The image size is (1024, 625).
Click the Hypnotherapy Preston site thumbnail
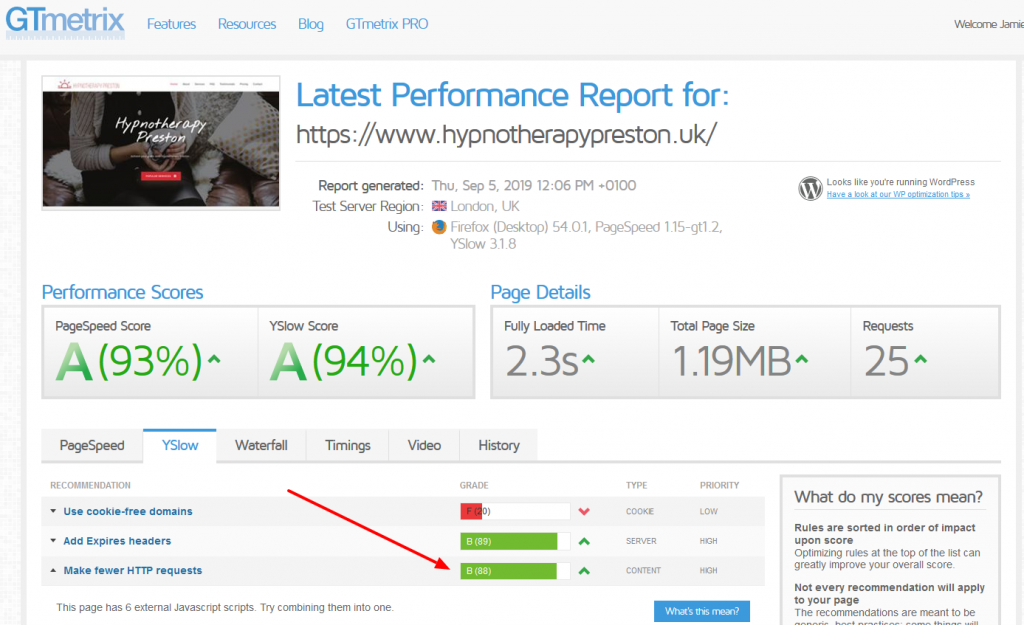click(x=161, y=141)
